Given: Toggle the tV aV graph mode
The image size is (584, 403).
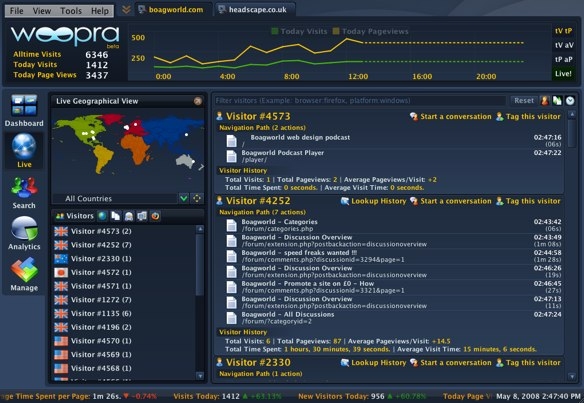Looking at the screenshot, I should tap(564, 45).
